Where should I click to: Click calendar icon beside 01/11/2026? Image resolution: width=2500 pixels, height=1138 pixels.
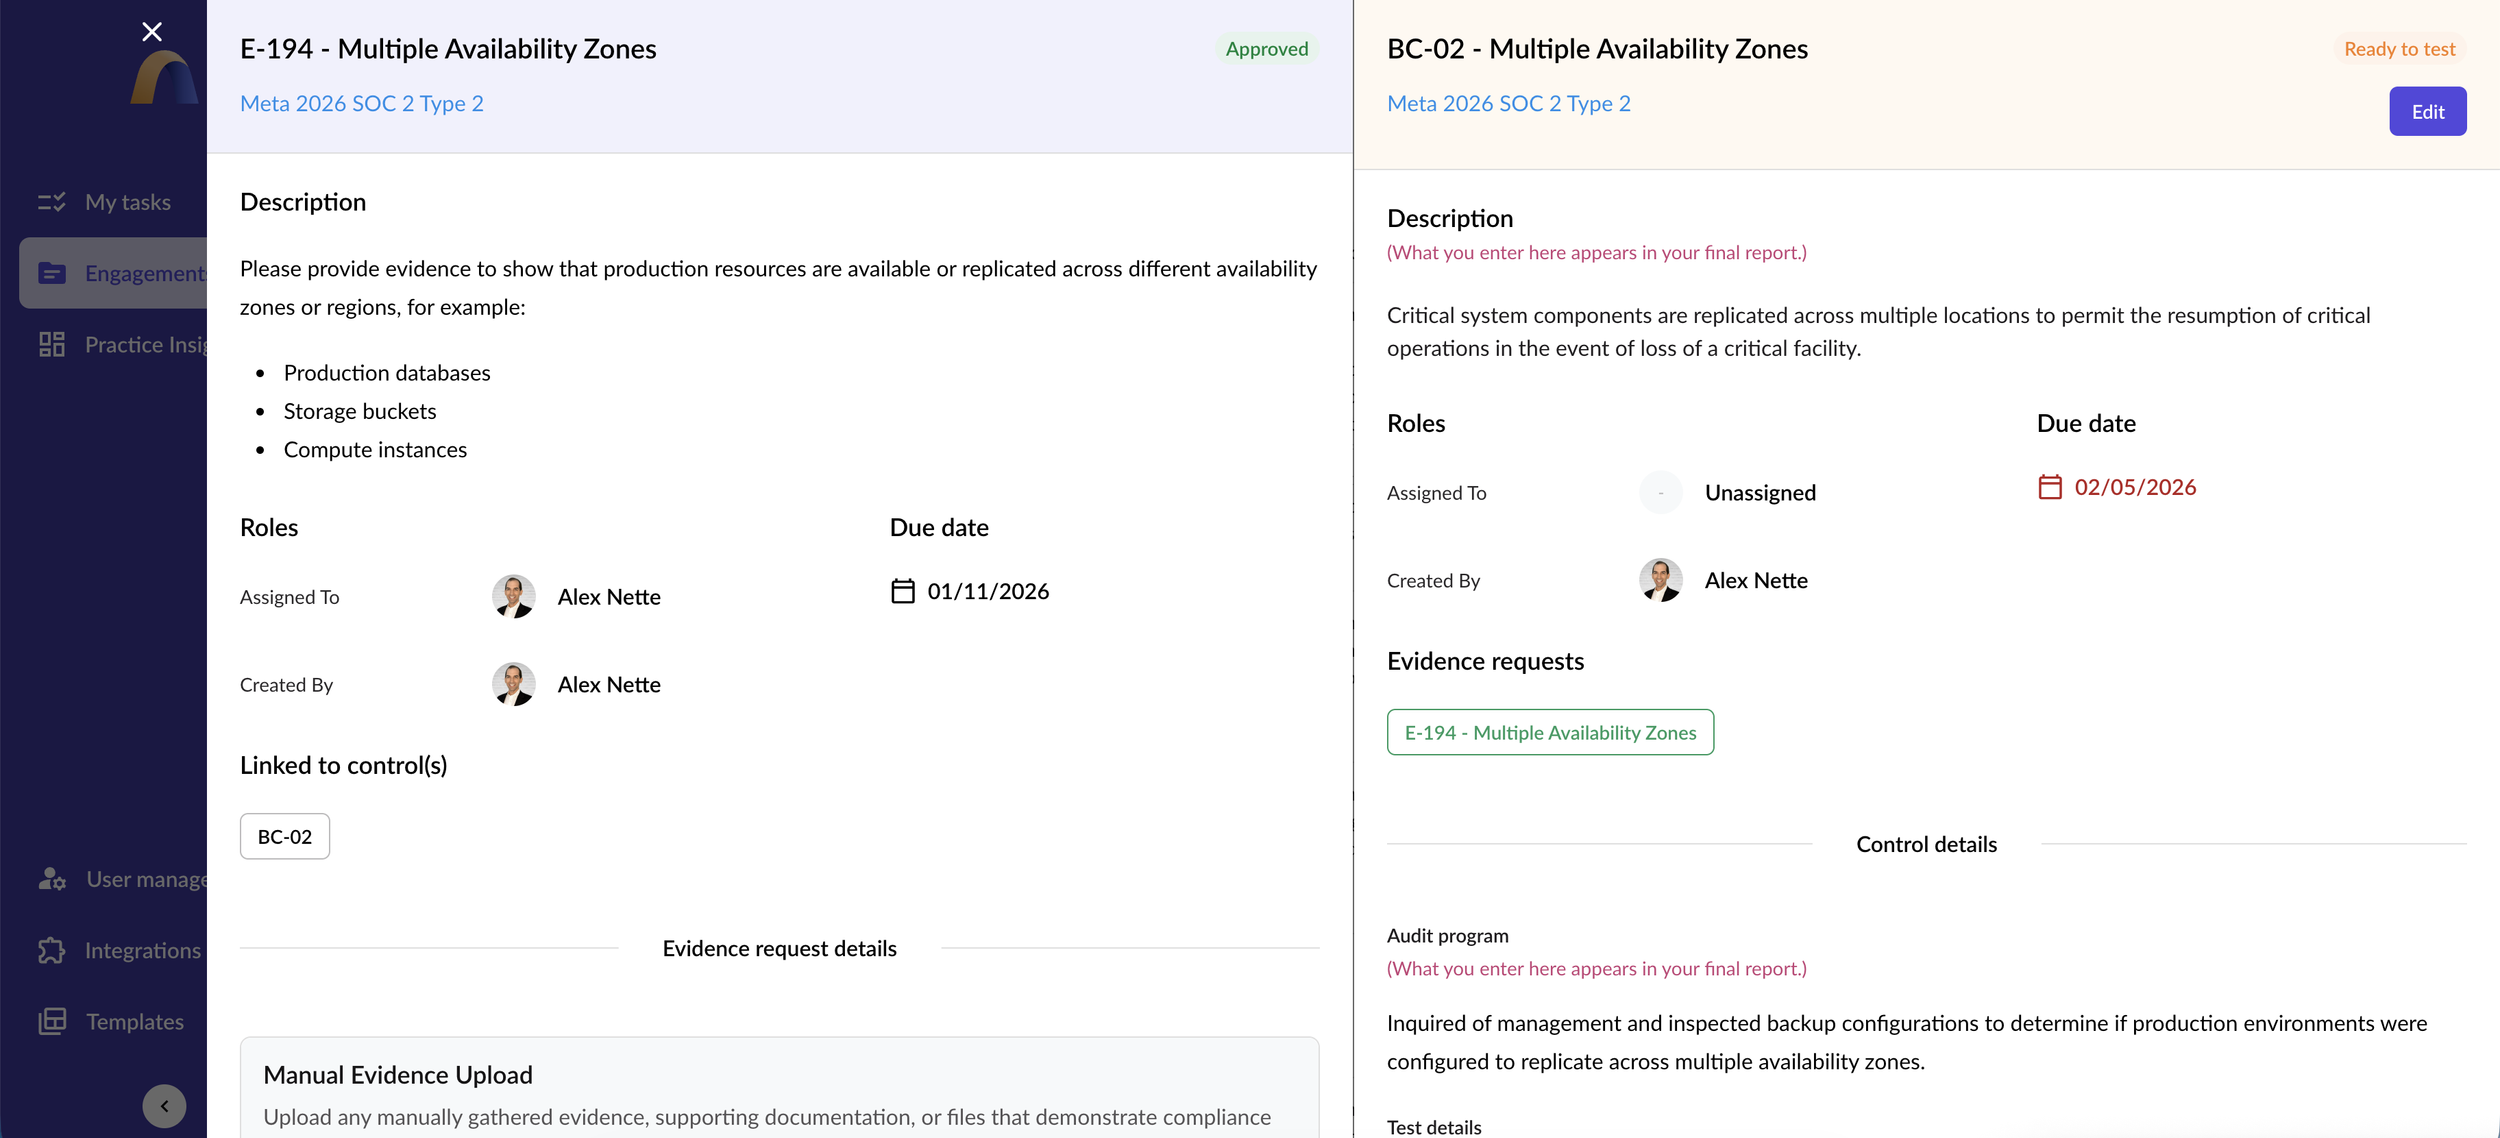pyautogui.click(x=902, y=591)
